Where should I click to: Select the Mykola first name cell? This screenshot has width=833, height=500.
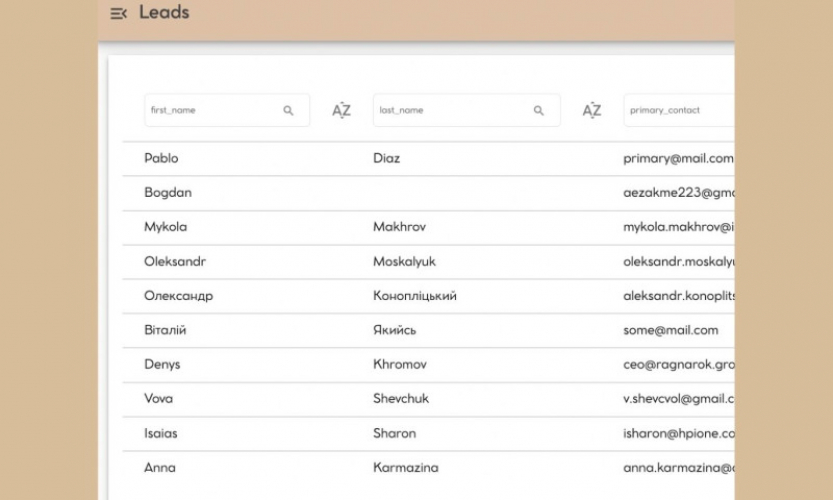point(165,227)
